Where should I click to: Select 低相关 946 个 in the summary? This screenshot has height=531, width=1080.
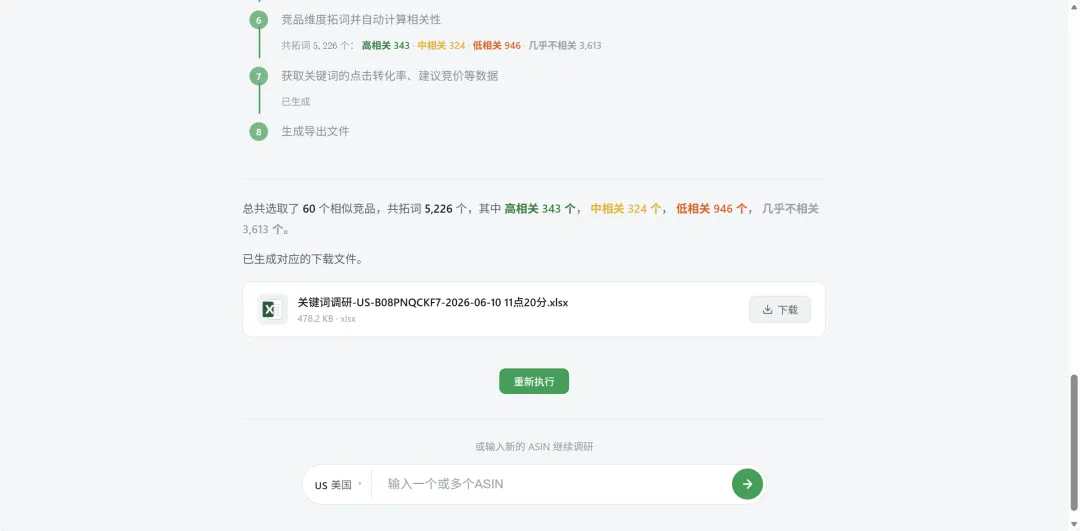[712, 209]
